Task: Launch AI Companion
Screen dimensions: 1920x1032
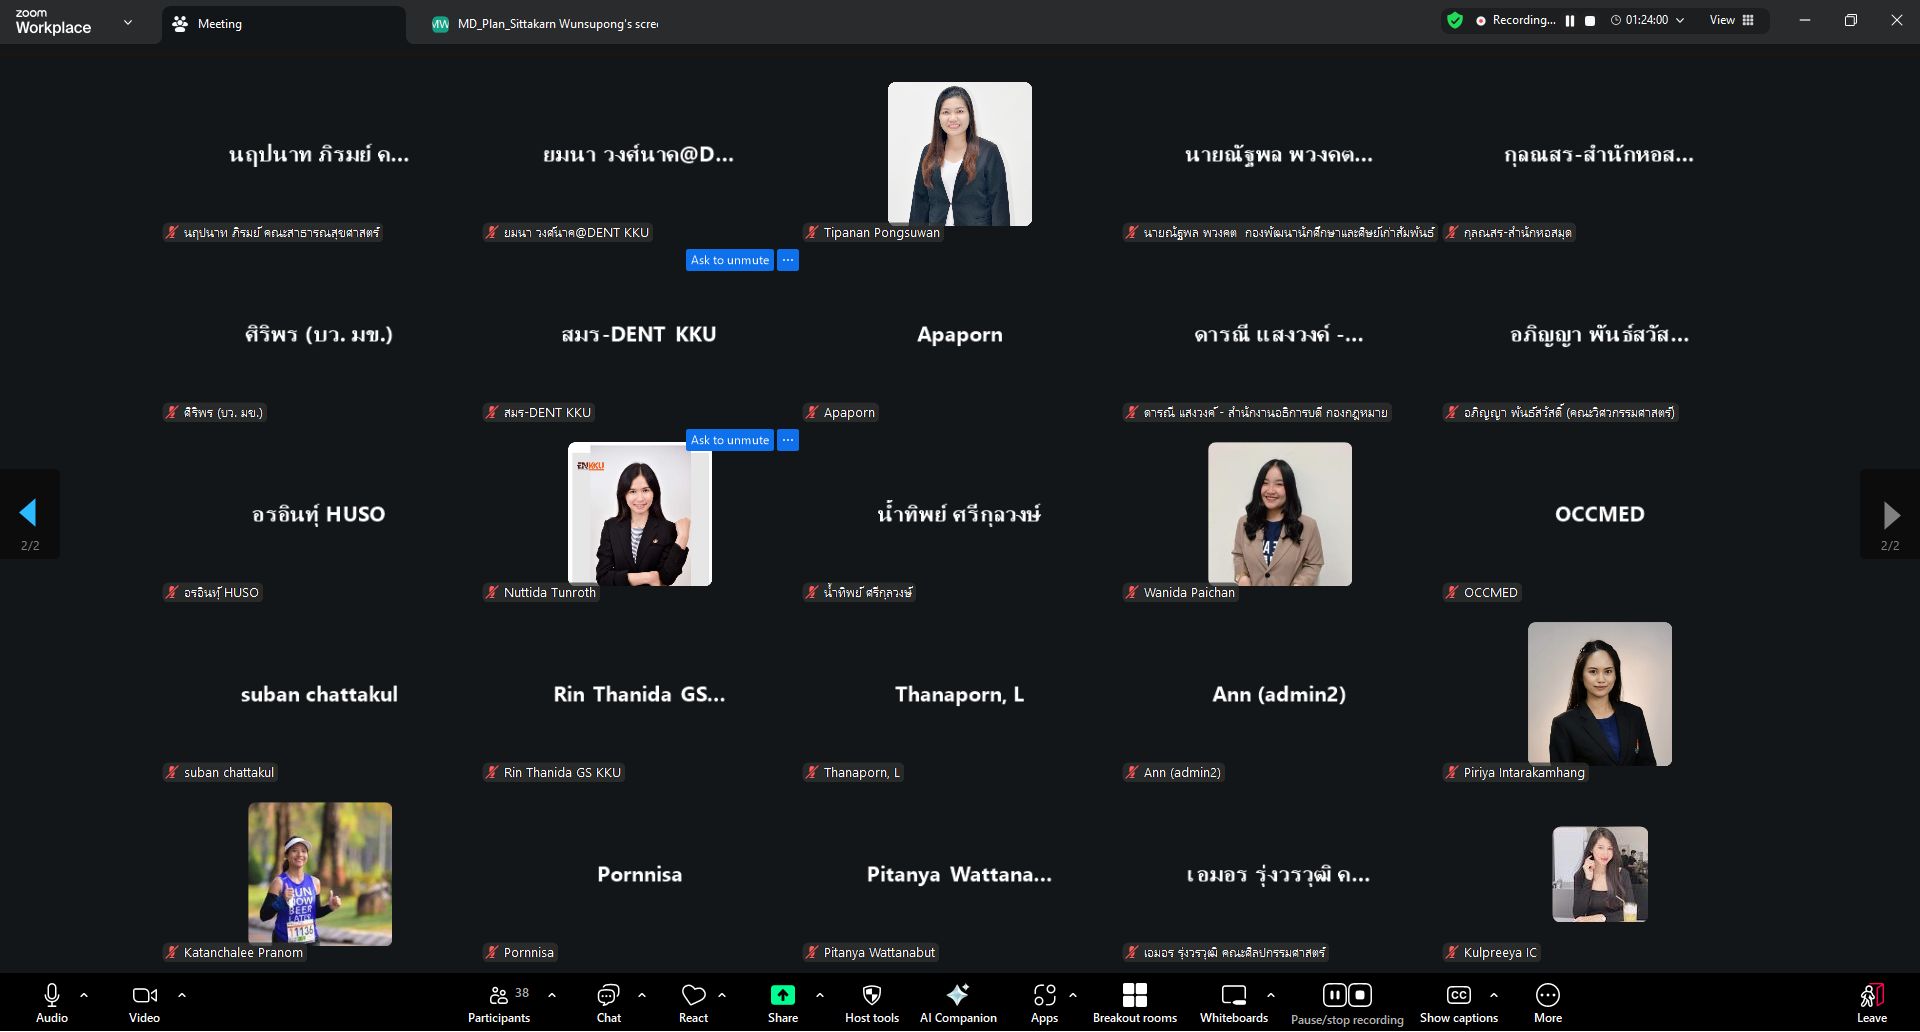Action: (957, 1002)
